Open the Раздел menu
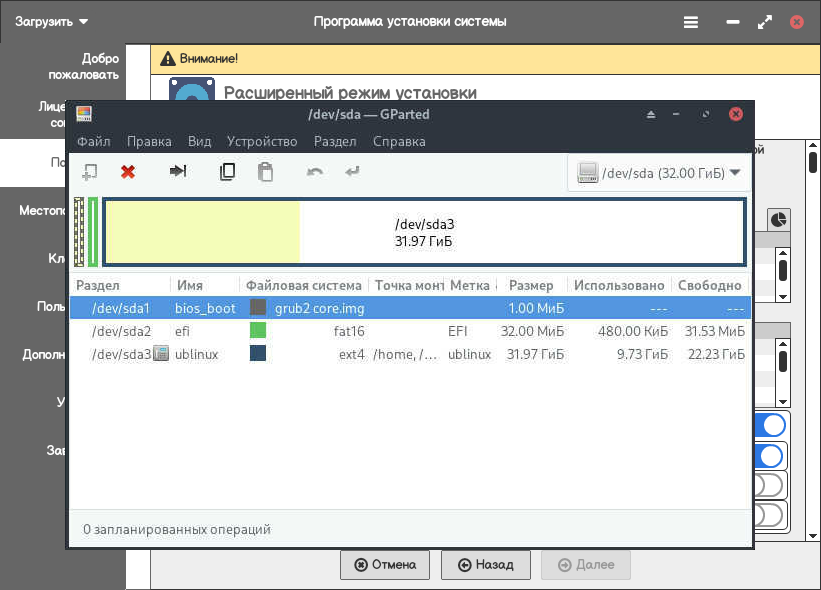Image resolution: width=821 pixels, height=590 pixels. pyautogui.click(x=335, y=141)
